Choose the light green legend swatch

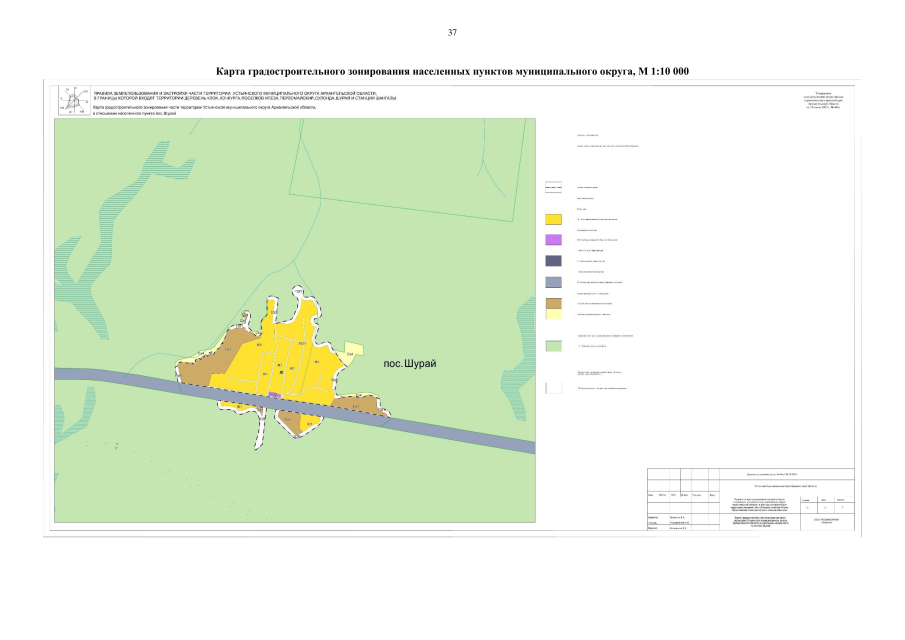pos(554,346)
